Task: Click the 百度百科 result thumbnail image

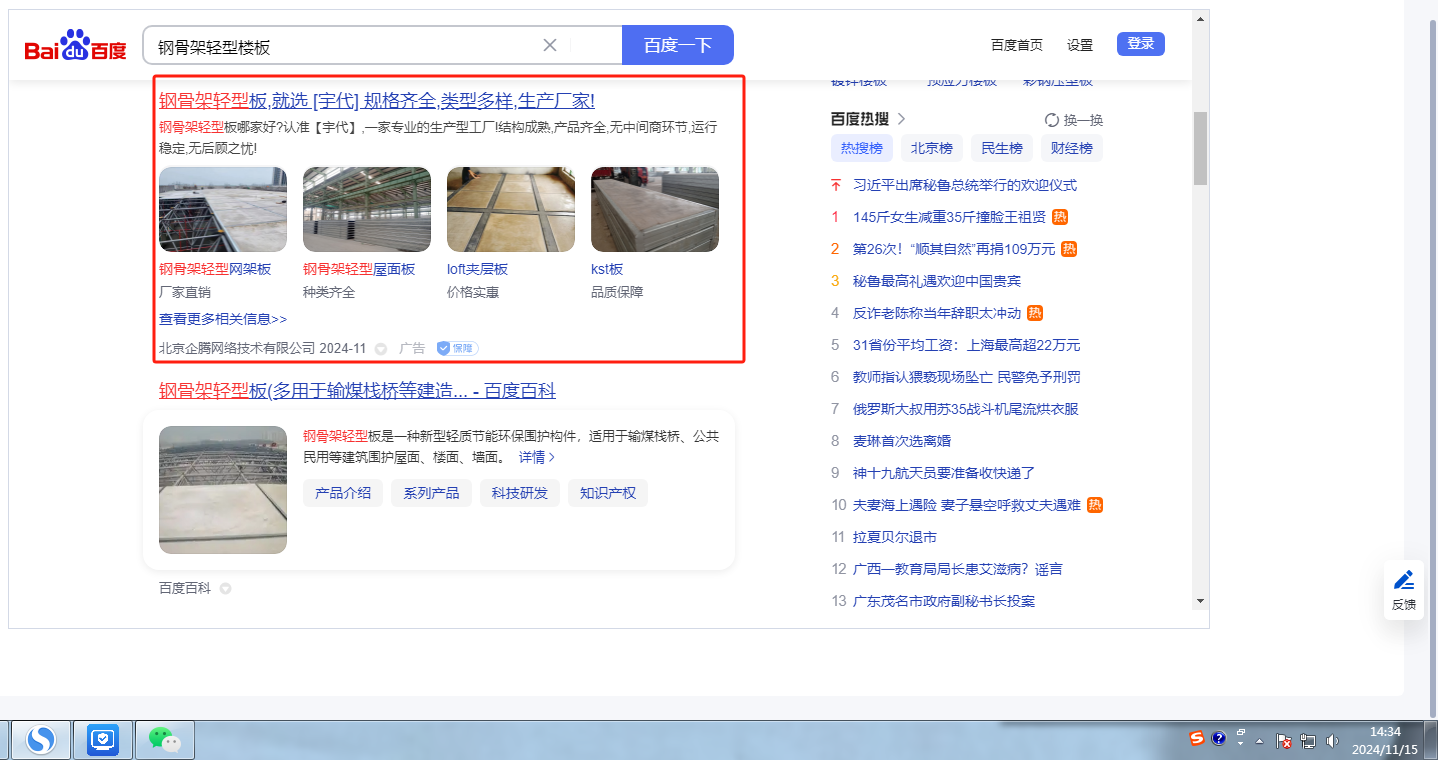Action: pos(223,490)
